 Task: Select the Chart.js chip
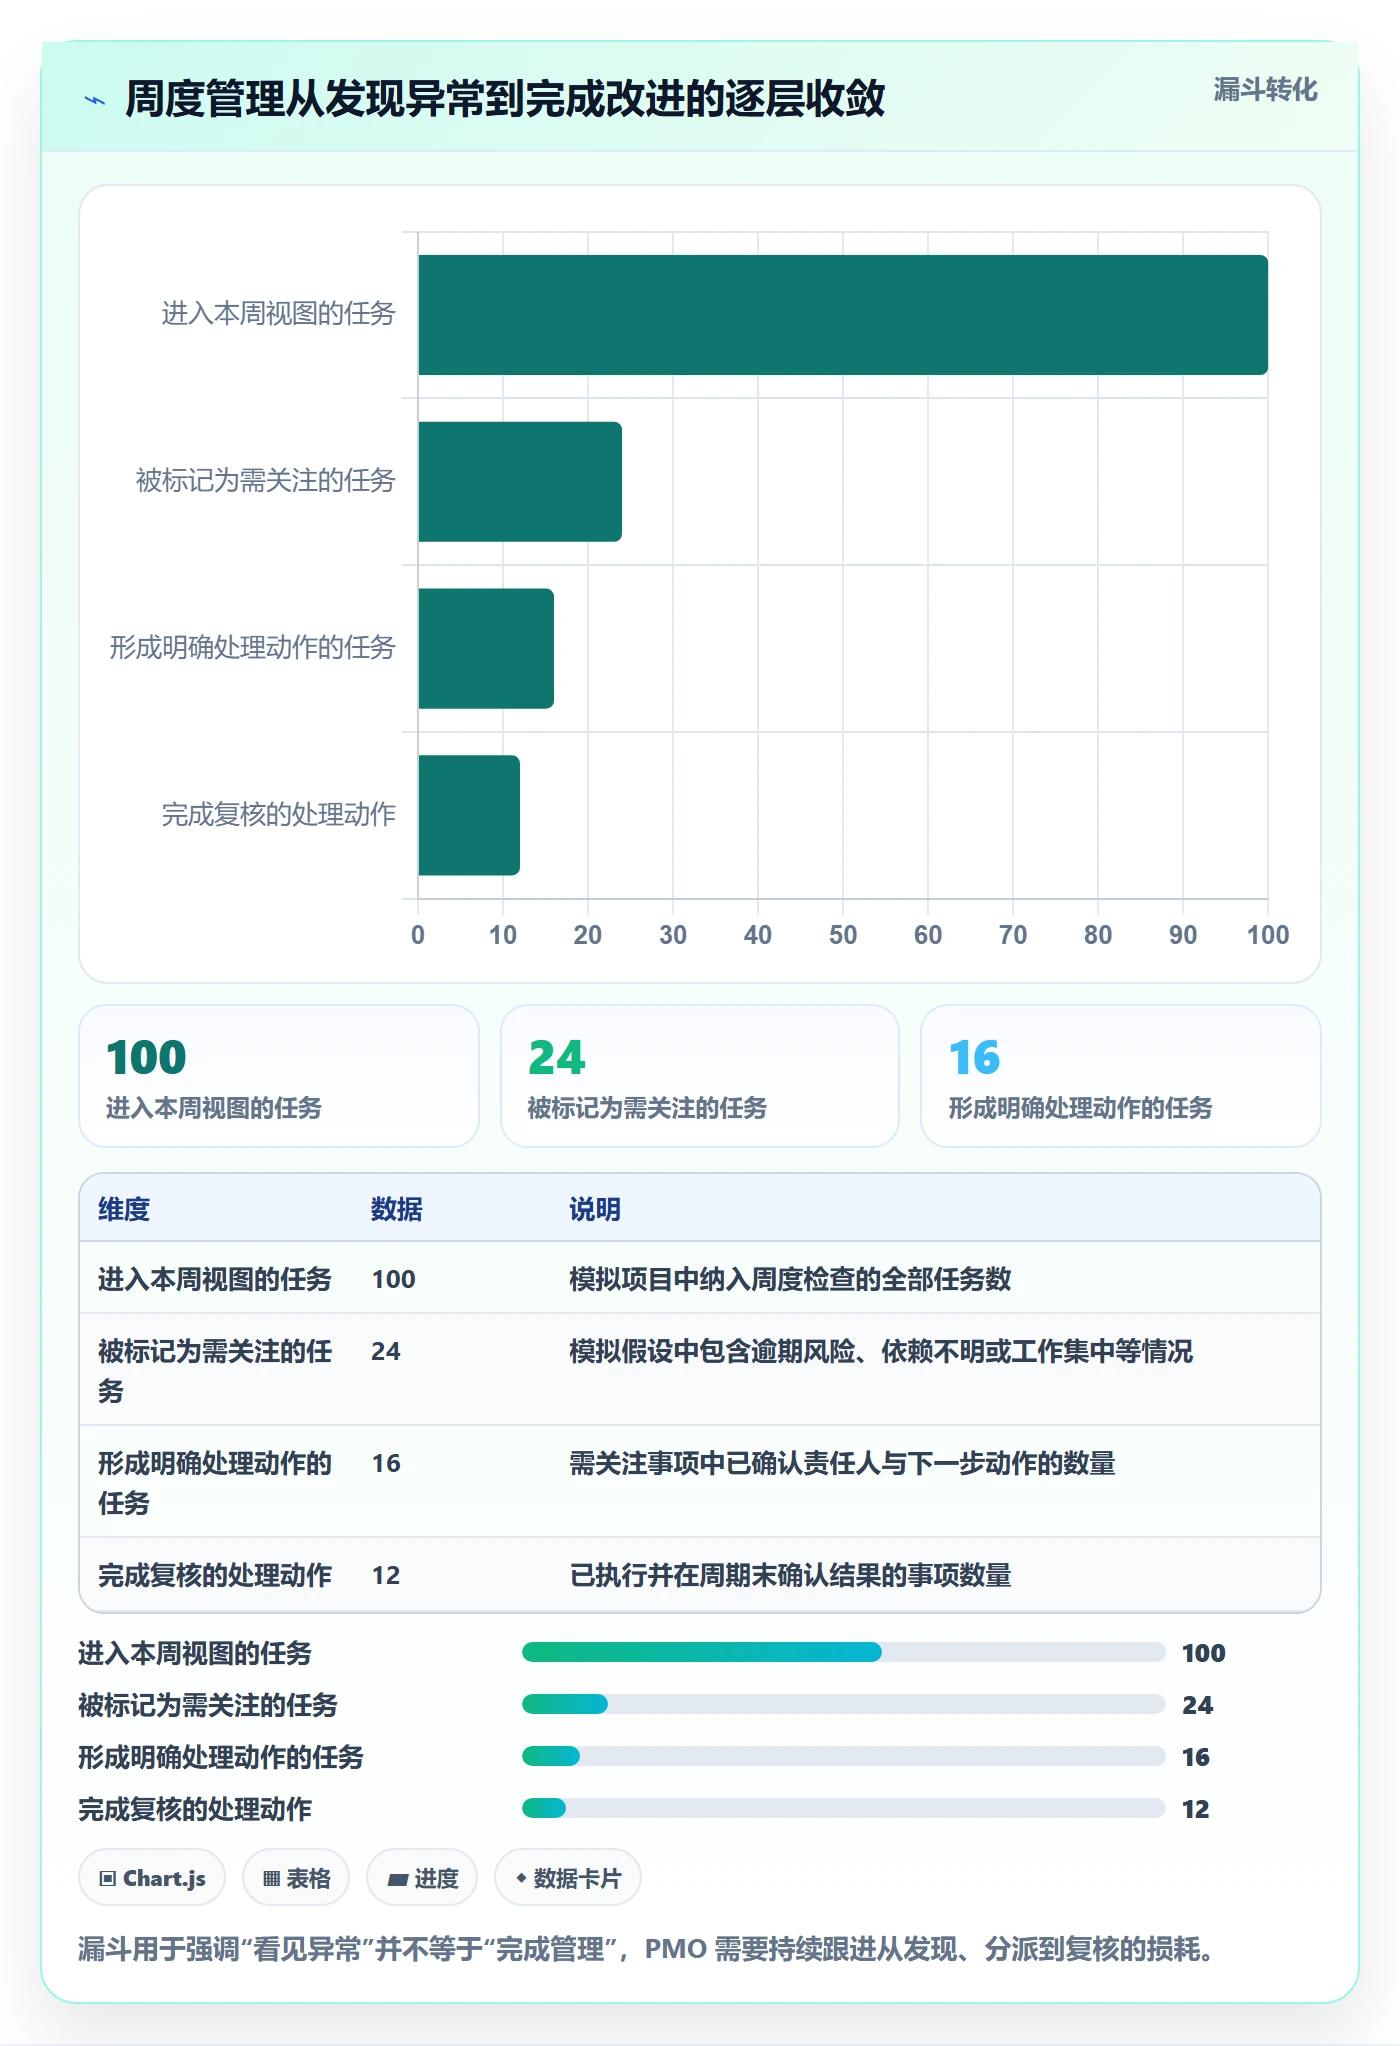152,1878
